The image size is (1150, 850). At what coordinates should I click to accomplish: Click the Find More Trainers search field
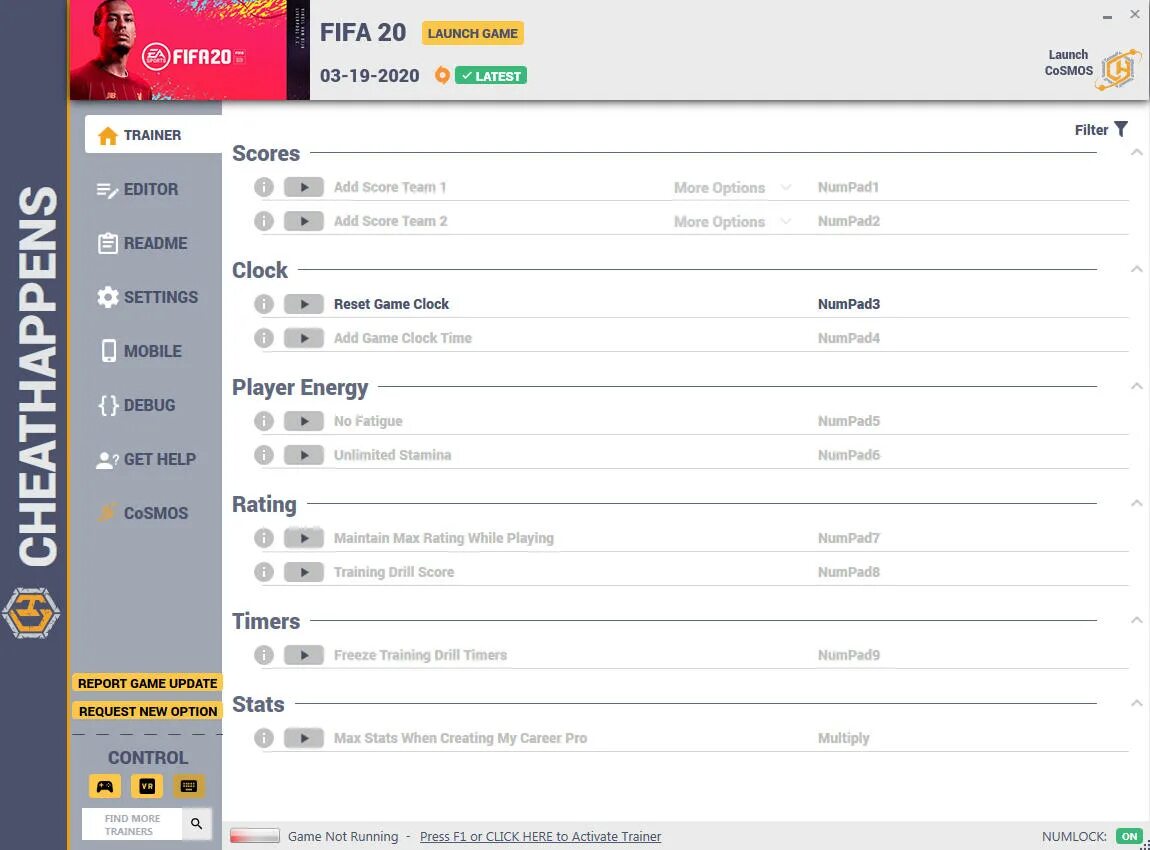tap(133, 824)
